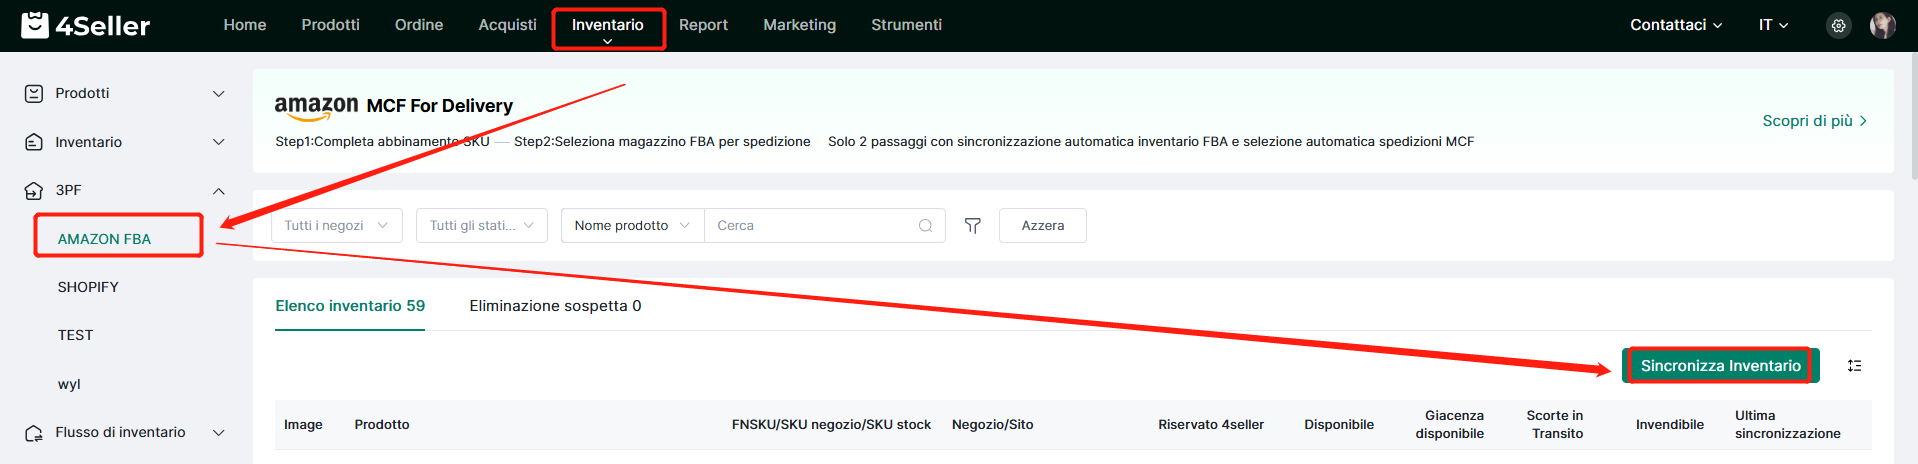Viewport: 1918px width, 464px height.
Task: Click the Invendibile column header
Action: [x=1670, y=425]
